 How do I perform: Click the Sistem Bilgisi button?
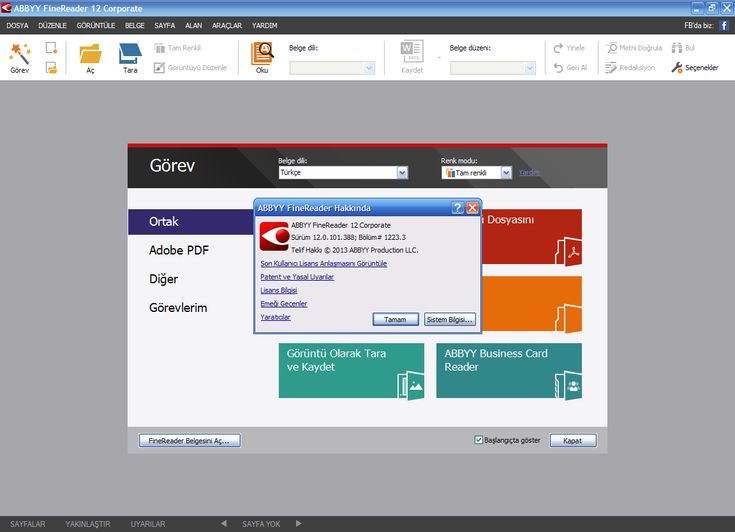tap(450, 319)
